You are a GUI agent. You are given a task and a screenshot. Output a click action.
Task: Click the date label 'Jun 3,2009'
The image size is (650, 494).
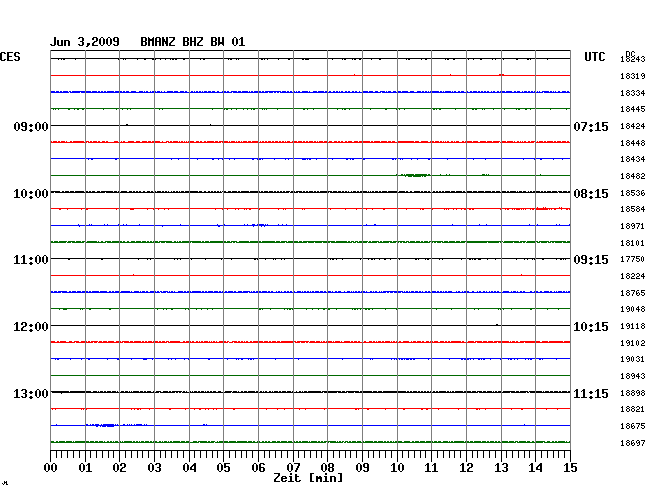[x=85, y=42]
